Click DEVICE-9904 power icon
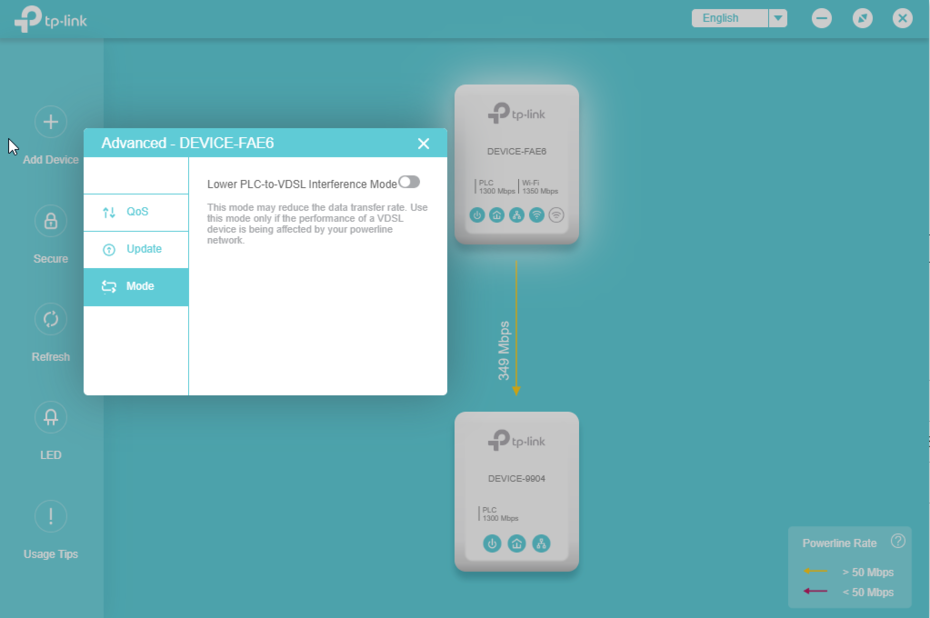The height and width of the screenshot is (618, 930). [492, 543]
